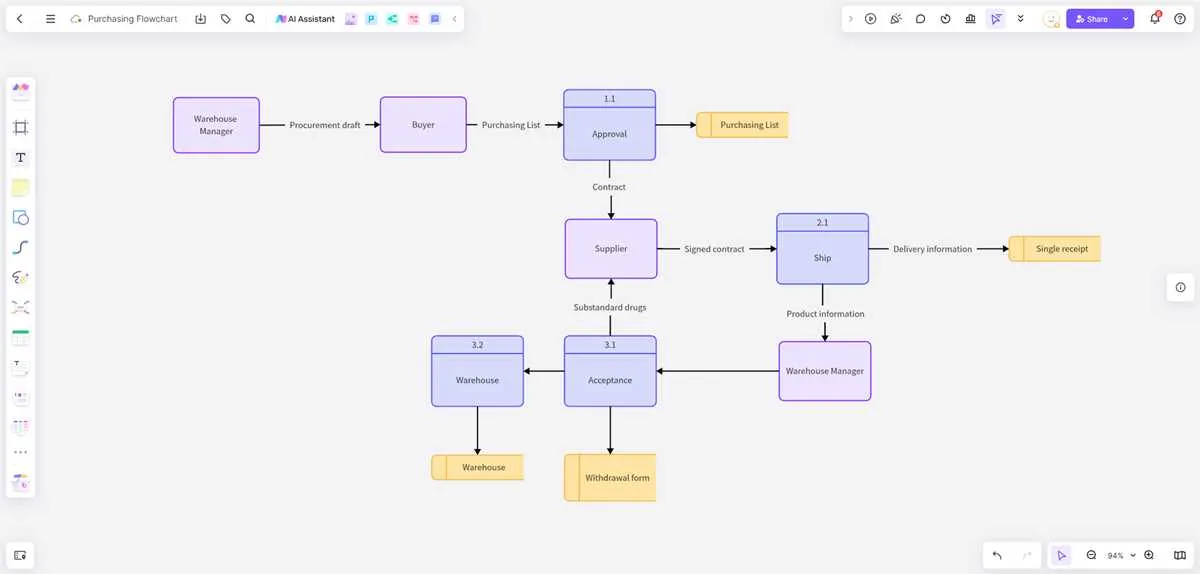The width and height of the screenshot is (1200, 574).
Task: Select the text card tool
Action: tap(20, 367)
